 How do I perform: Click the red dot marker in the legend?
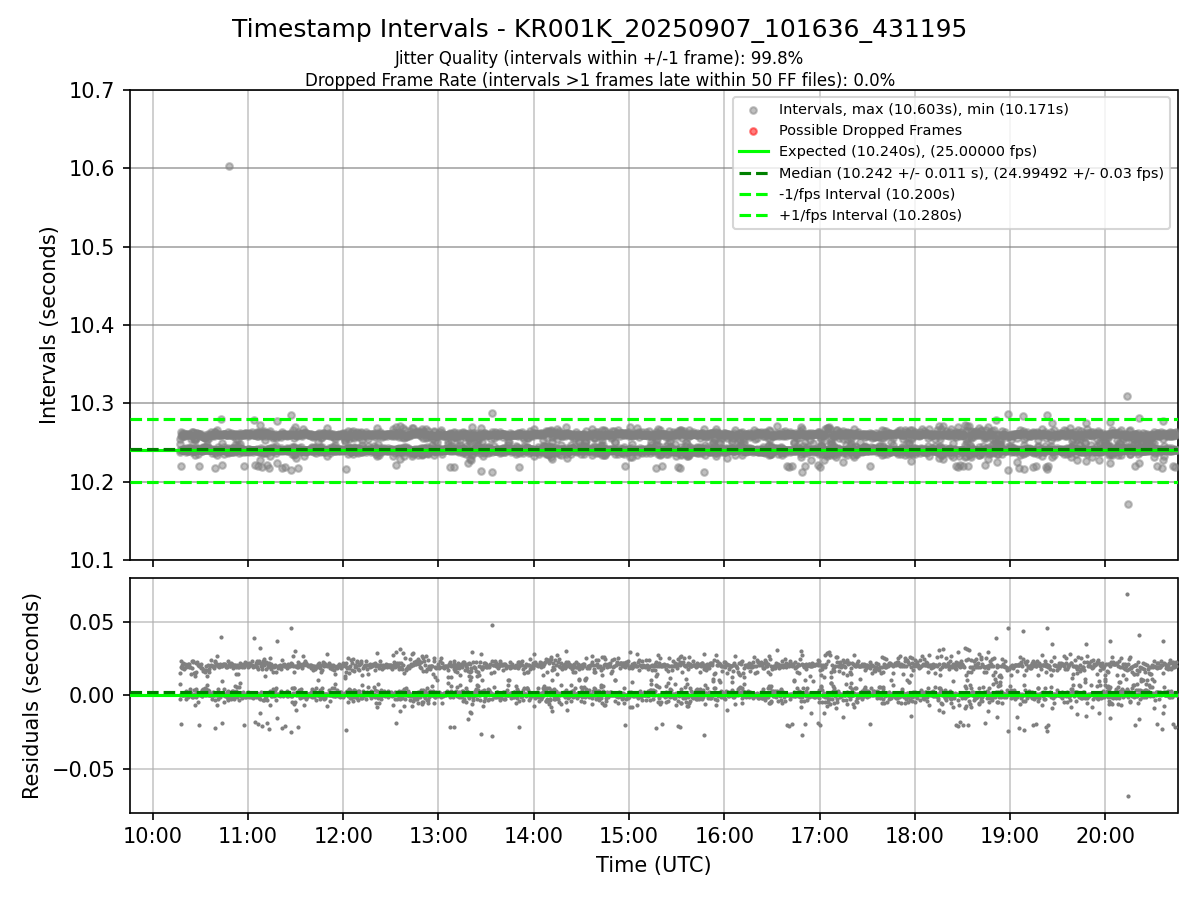(x=754, y=131)
